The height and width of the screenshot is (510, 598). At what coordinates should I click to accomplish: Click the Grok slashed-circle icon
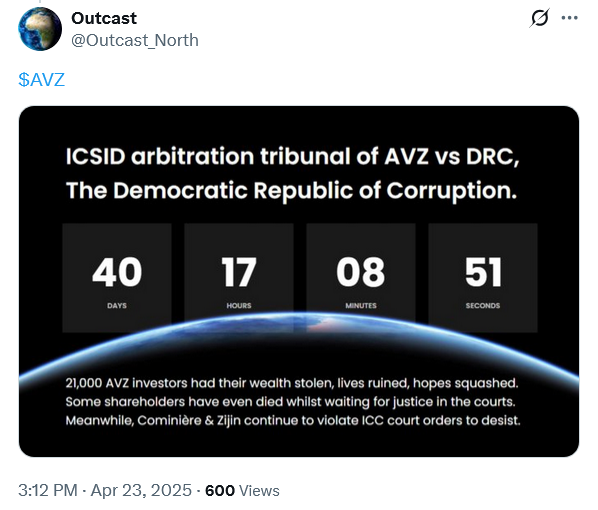point(539,18)
